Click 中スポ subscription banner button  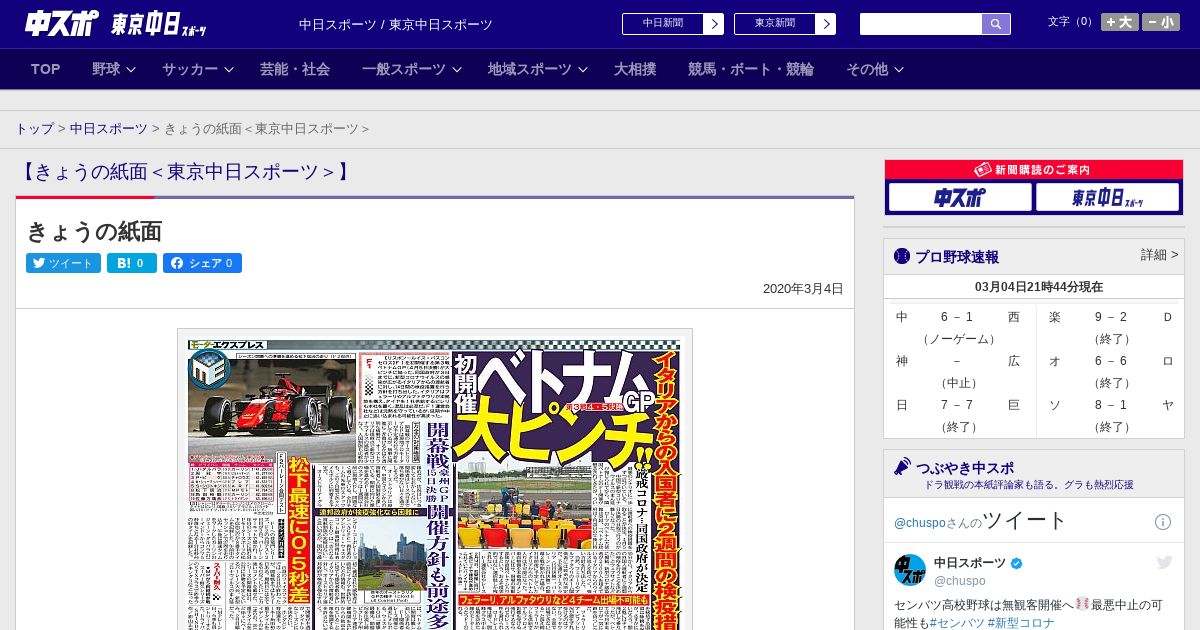coord(960,198)
